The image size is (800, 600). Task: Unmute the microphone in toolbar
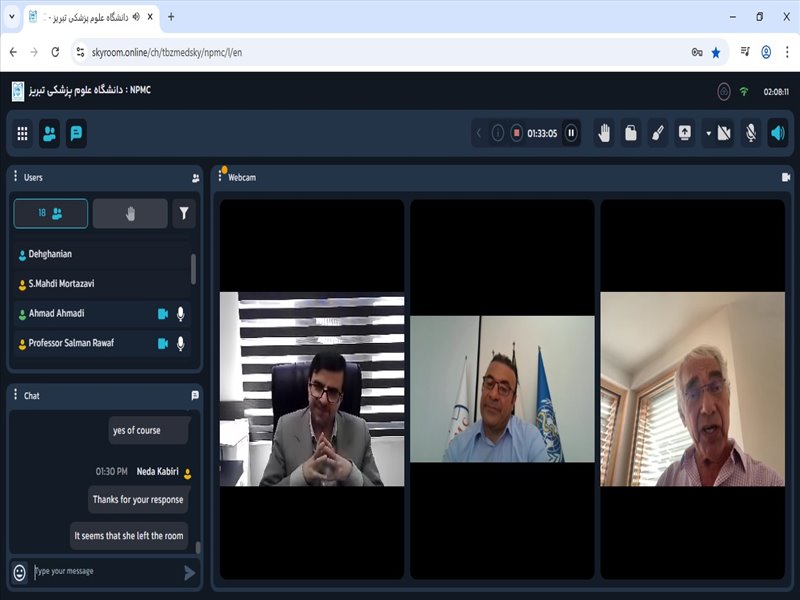[x=751, y=133]
